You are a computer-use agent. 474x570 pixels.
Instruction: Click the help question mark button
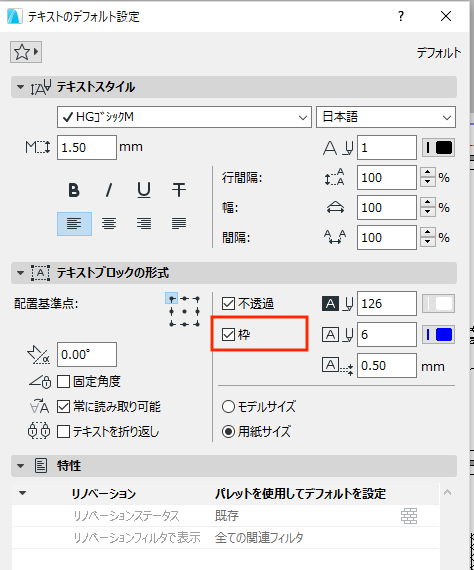point(401,16)
